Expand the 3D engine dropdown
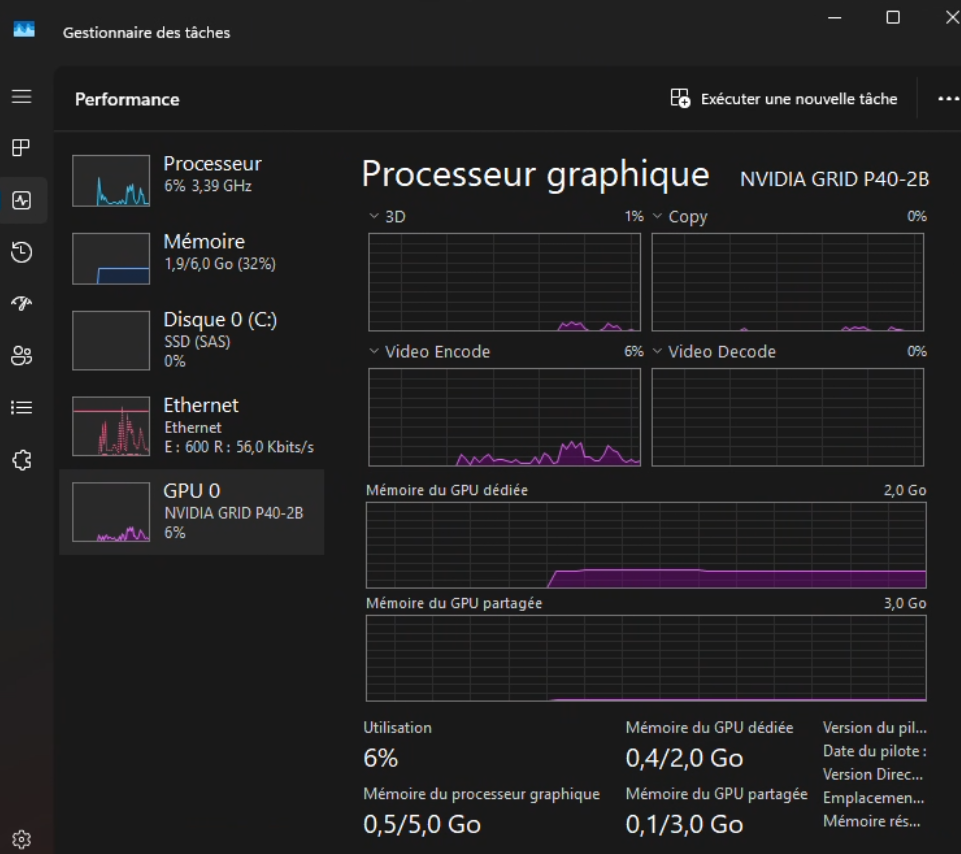Image resolution: width=961 pixels, height=854 pixels. (374, 216)
